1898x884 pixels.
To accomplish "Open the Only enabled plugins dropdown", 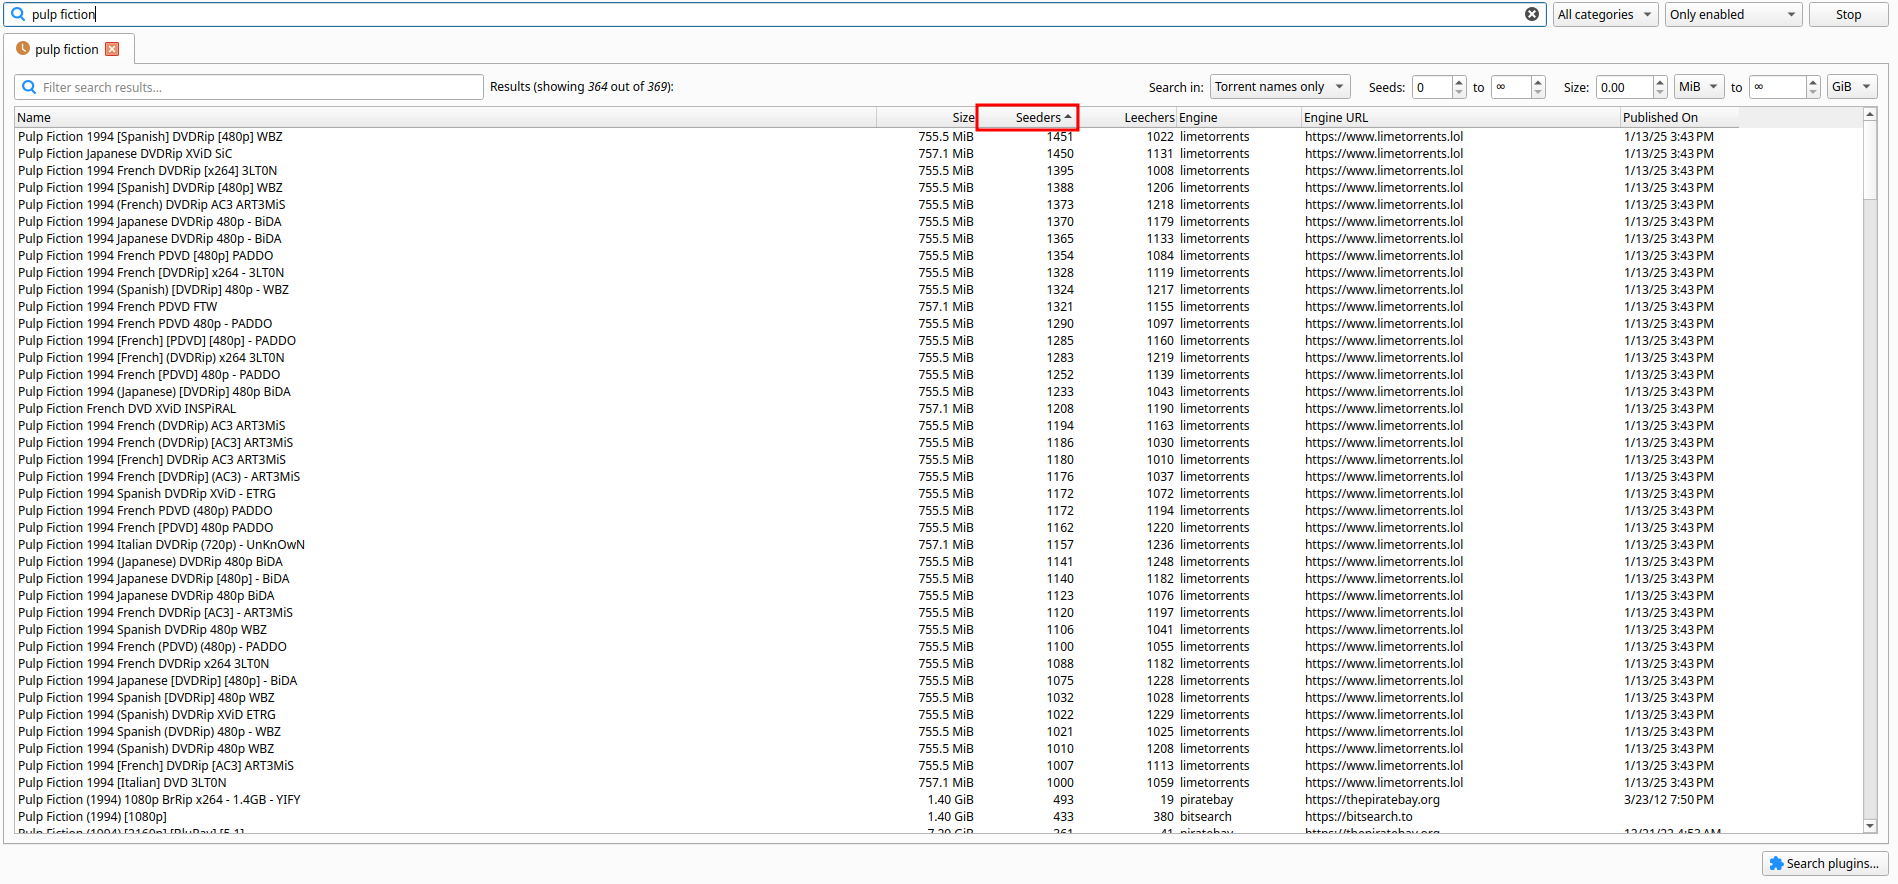I will tap(1733, 14).
